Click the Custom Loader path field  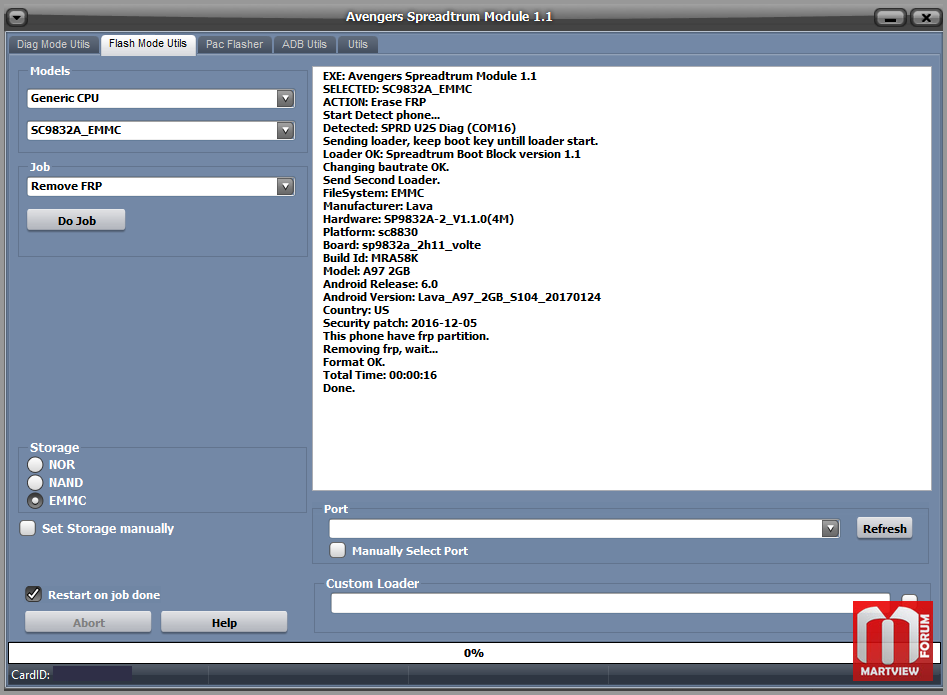610,603
